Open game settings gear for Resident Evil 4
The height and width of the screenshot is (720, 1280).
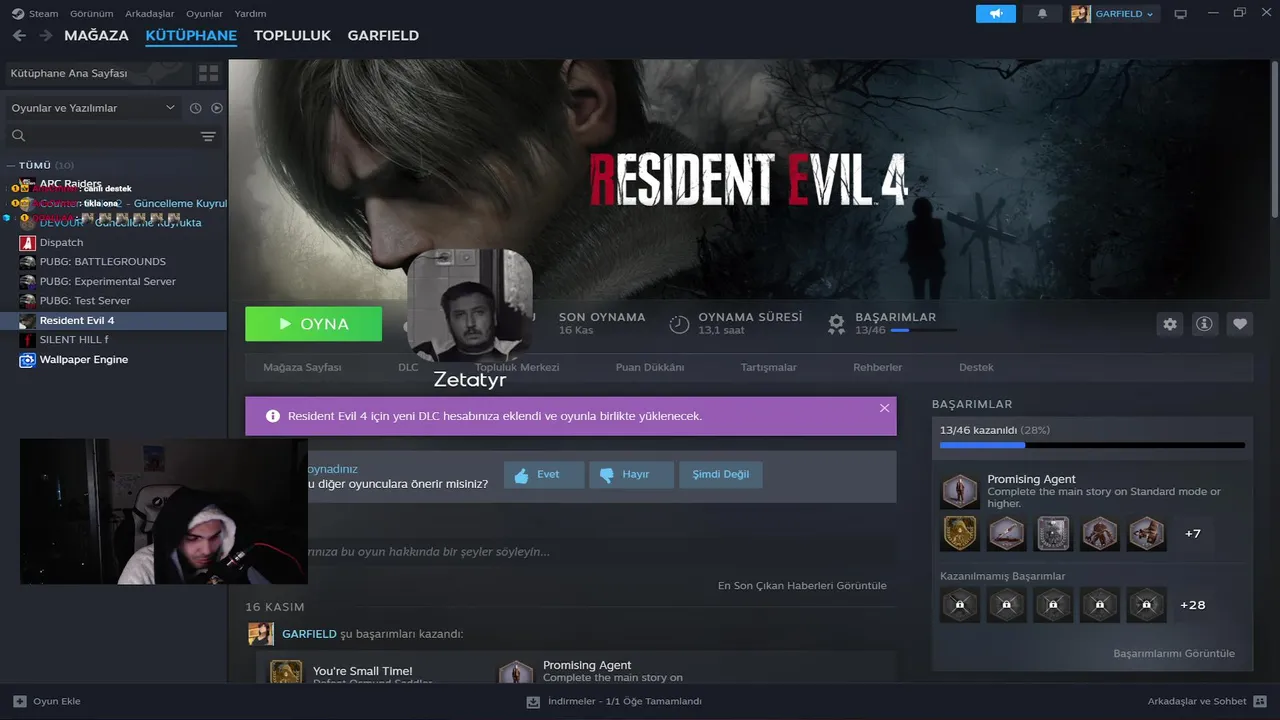tap(1170, 324)
